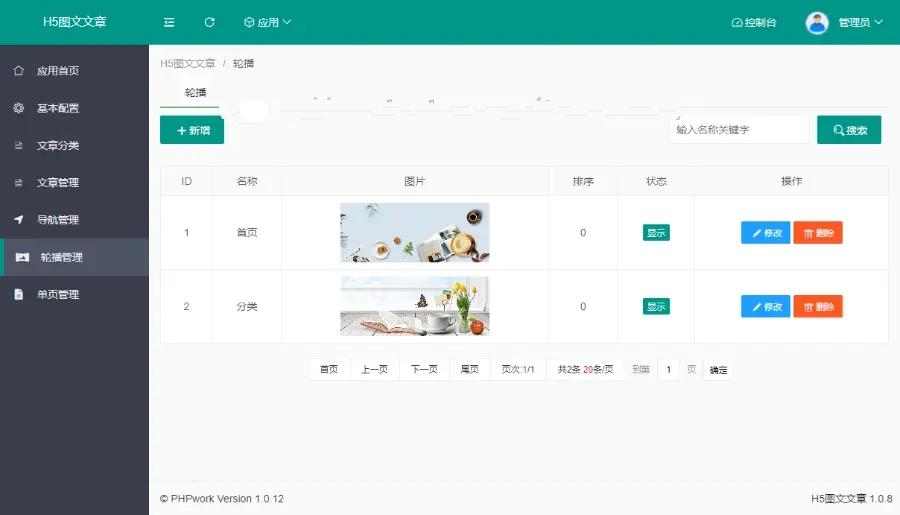Click the 搜索 search button
This screenshot has height=515, width=900.
coord(849,130)
